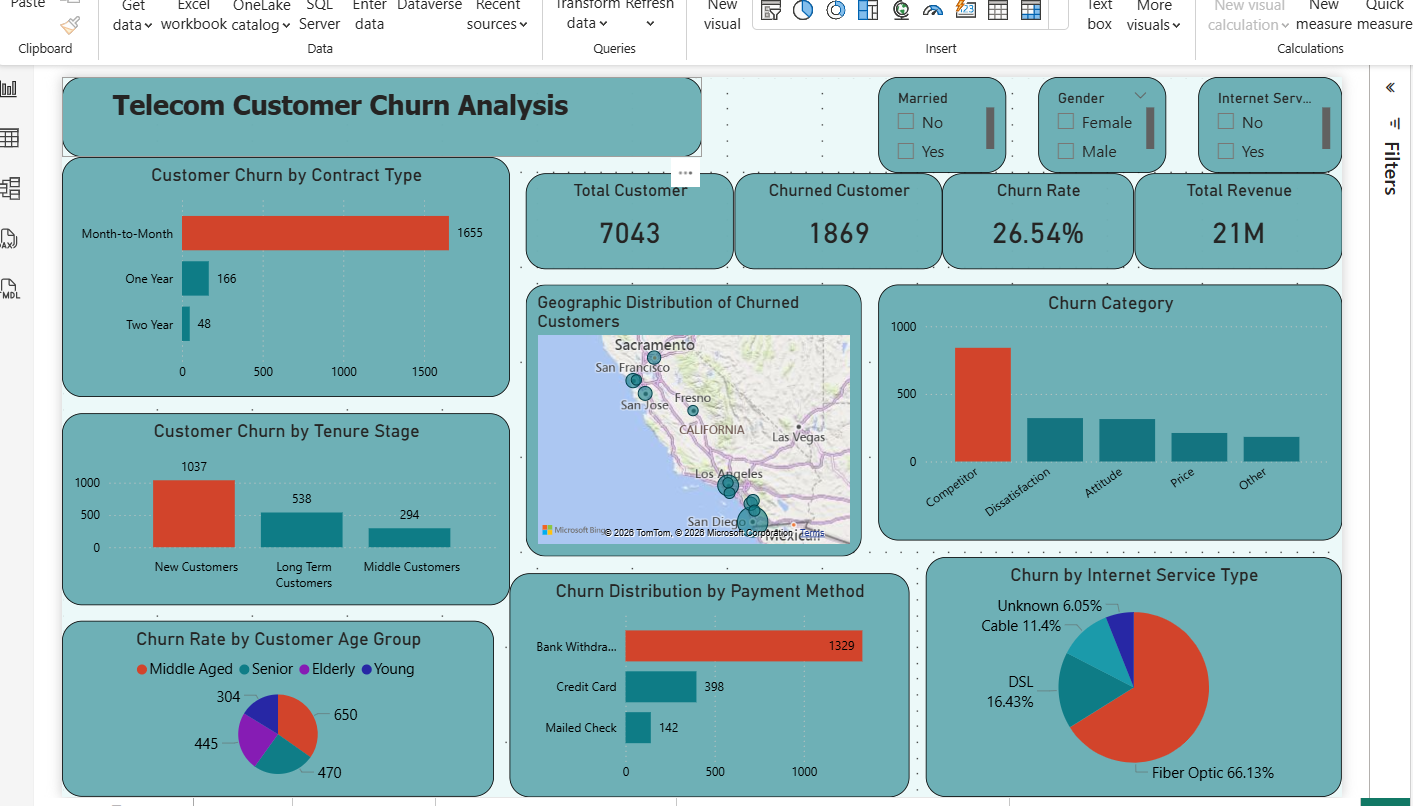The height and width of the screenshot is (806, 1413).
Task: Click the Quick measure button
Action: point(1385,14)
